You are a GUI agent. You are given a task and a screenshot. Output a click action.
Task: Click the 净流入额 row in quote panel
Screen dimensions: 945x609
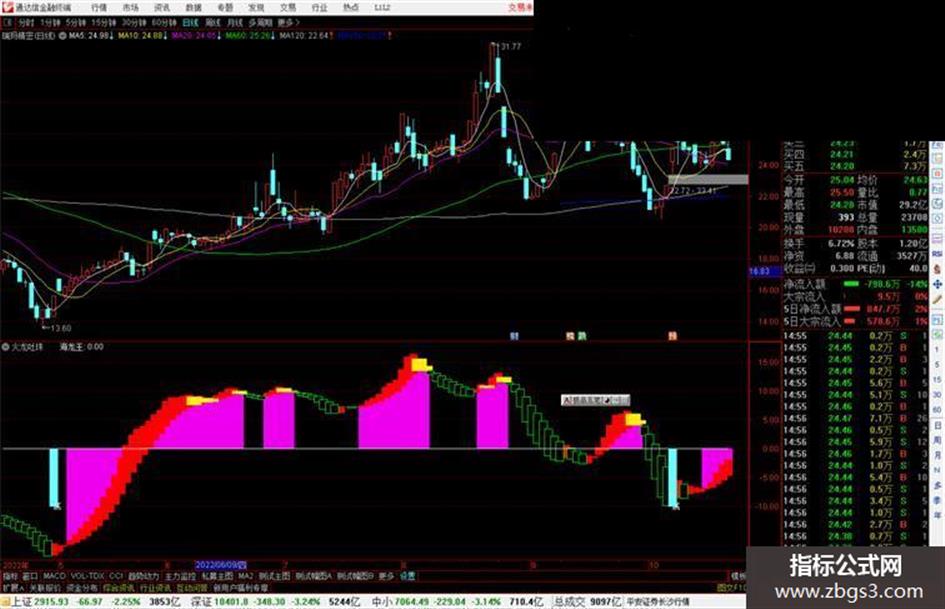pyautogui.click(x=855, y=283)
